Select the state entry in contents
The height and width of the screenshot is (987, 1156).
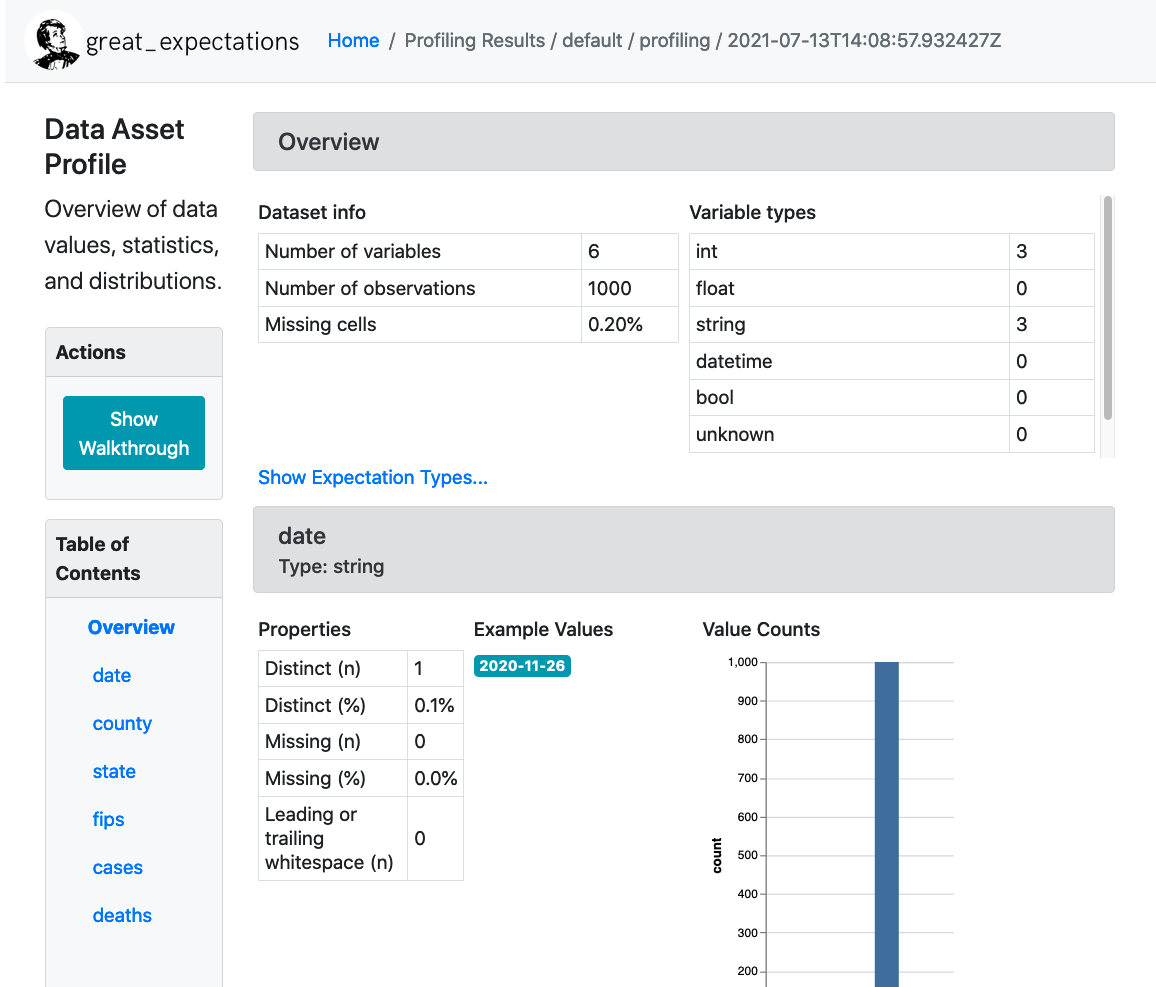point(114,771)
